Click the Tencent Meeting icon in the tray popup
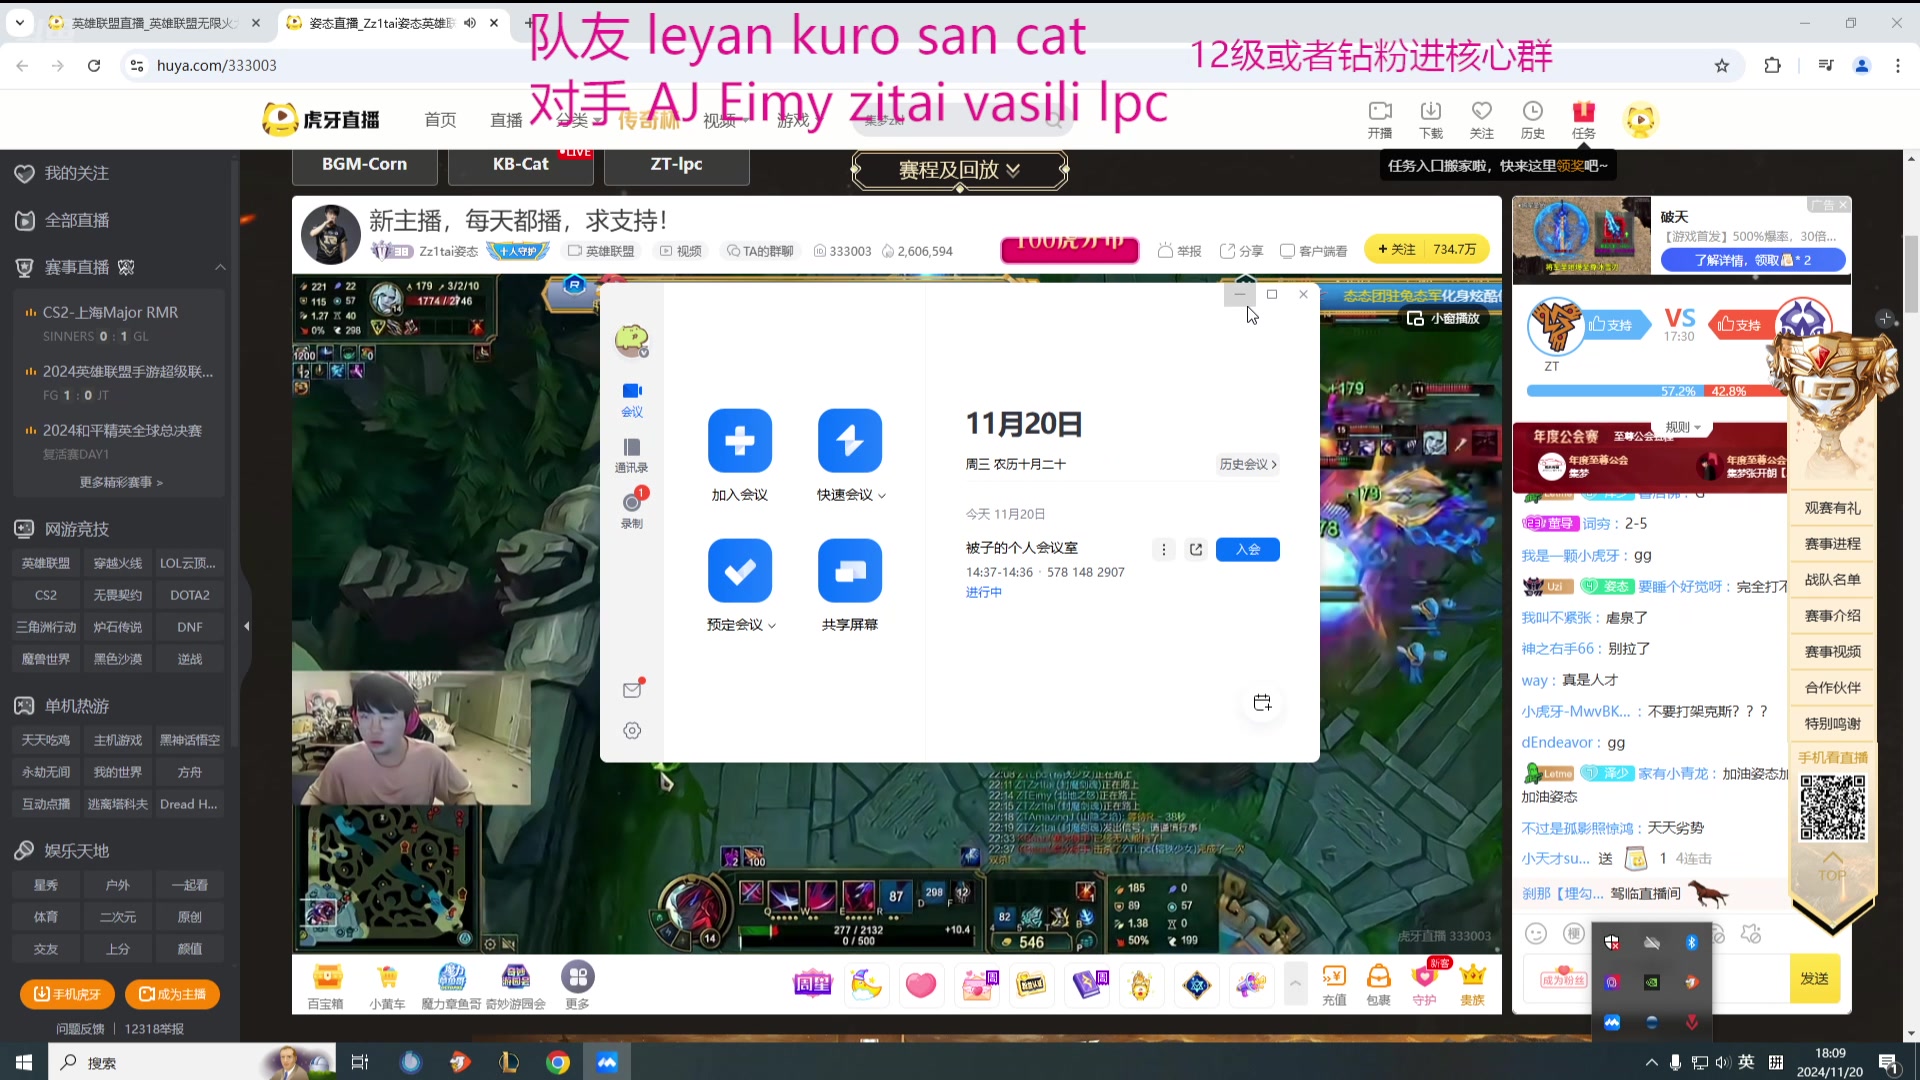Viewport: 1920px width, 1080px height. (1612, 1022)
